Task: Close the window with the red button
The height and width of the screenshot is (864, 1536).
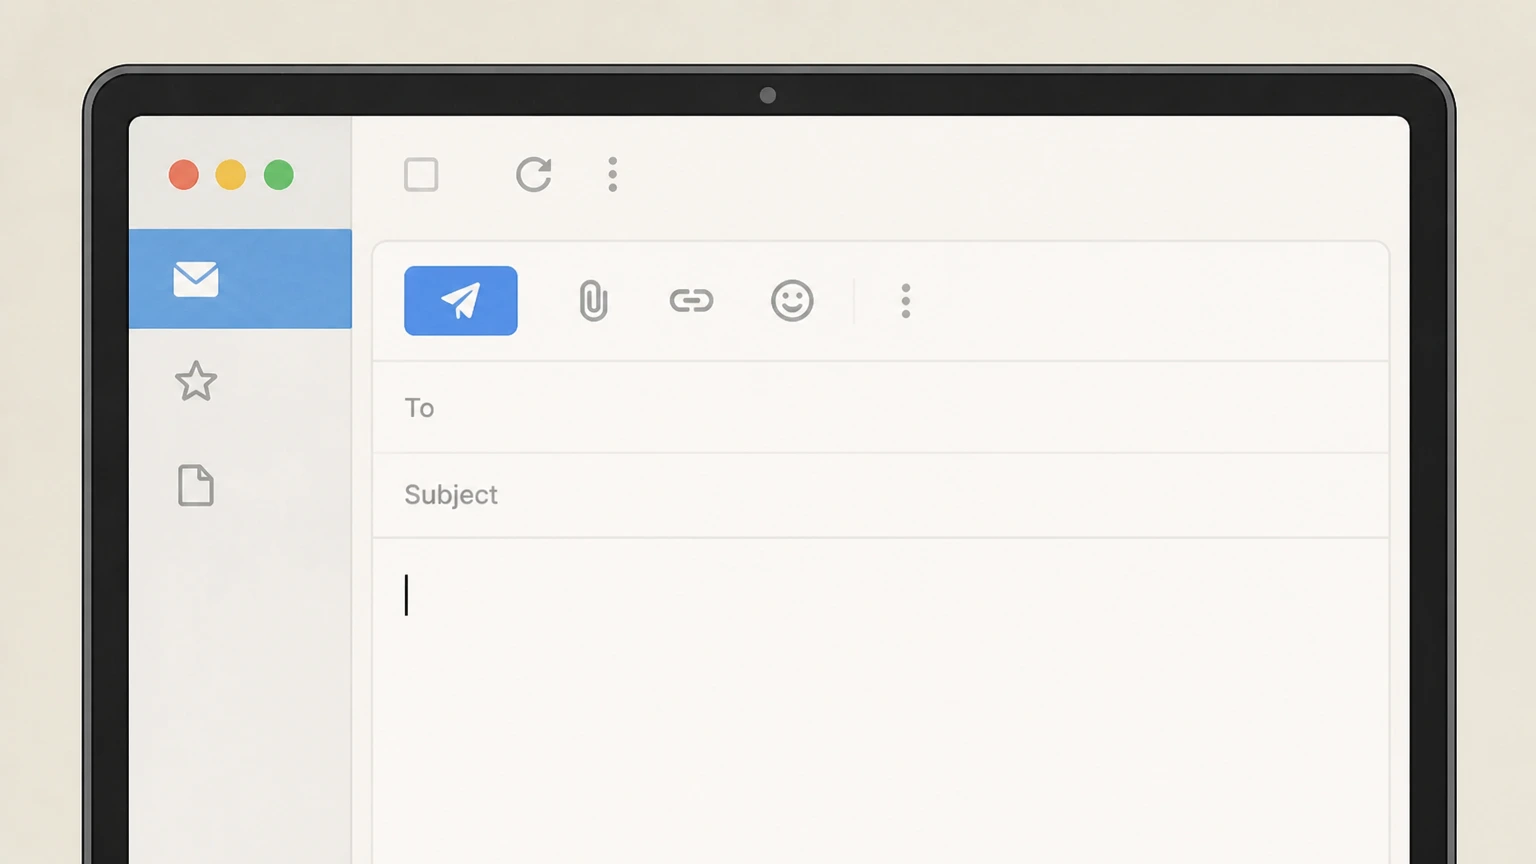Action: (x=184, y=175)
